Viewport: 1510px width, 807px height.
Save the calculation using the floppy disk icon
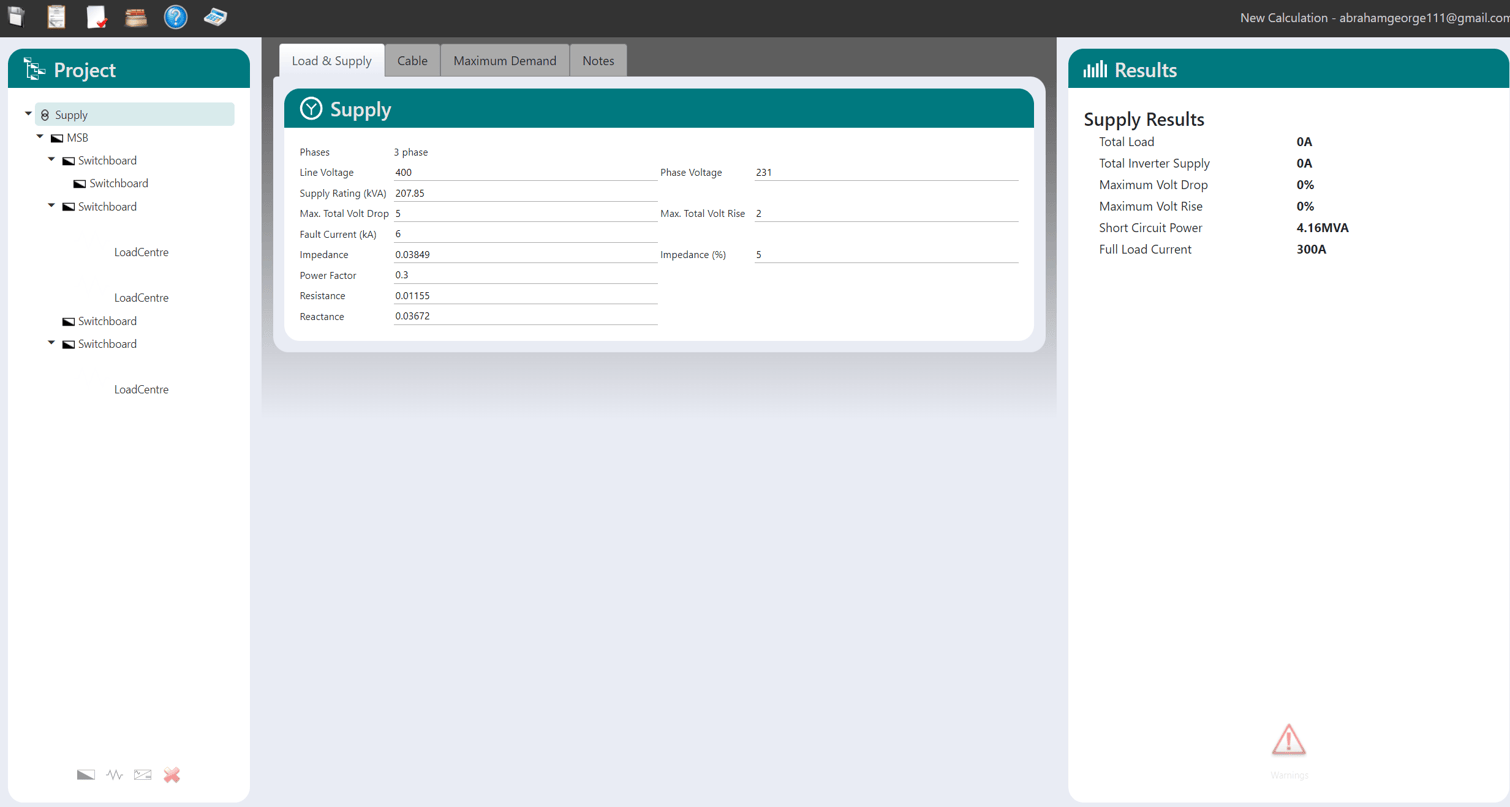[16, 16]
